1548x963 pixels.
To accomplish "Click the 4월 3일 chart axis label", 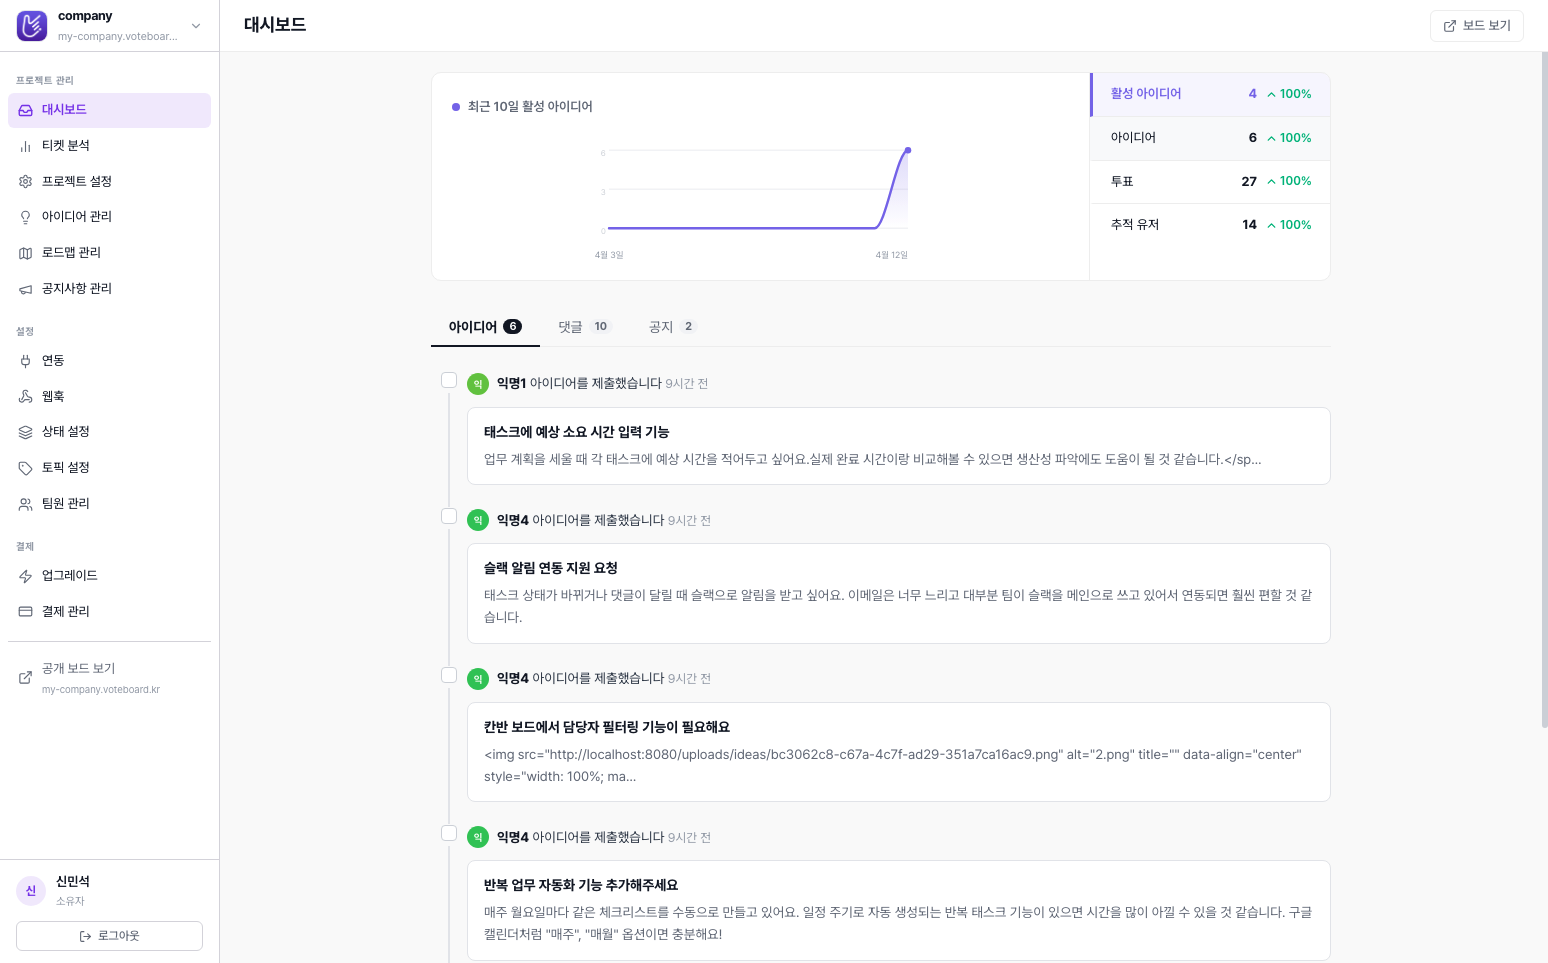I will [609, 255].
